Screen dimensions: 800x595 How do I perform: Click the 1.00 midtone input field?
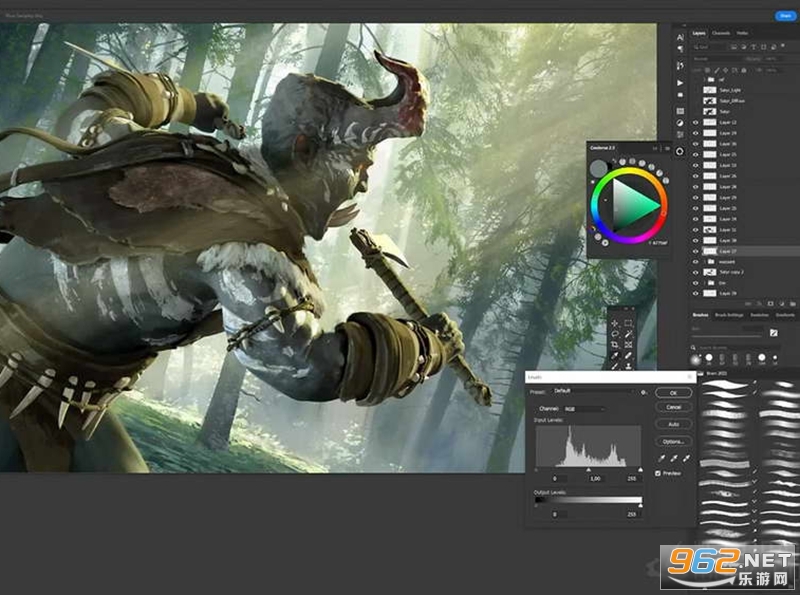[x=595, y=479]
